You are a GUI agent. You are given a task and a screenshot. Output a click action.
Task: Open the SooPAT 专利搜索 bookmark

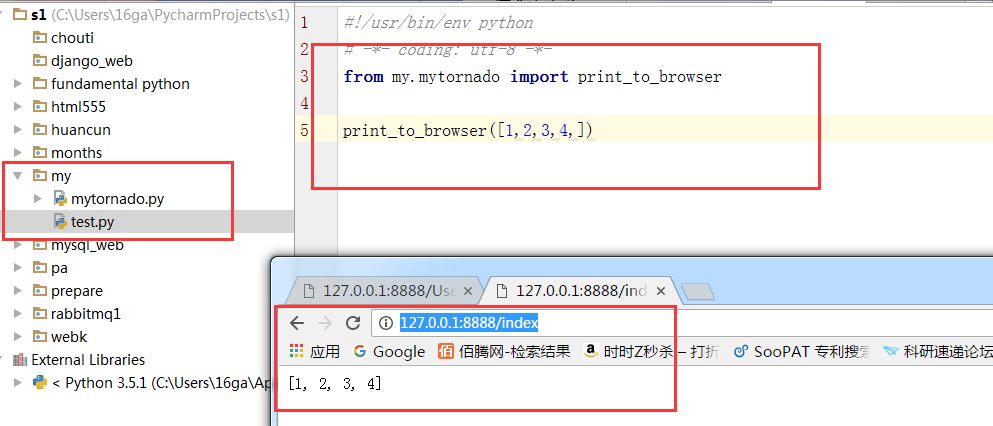tap(802, 351)
